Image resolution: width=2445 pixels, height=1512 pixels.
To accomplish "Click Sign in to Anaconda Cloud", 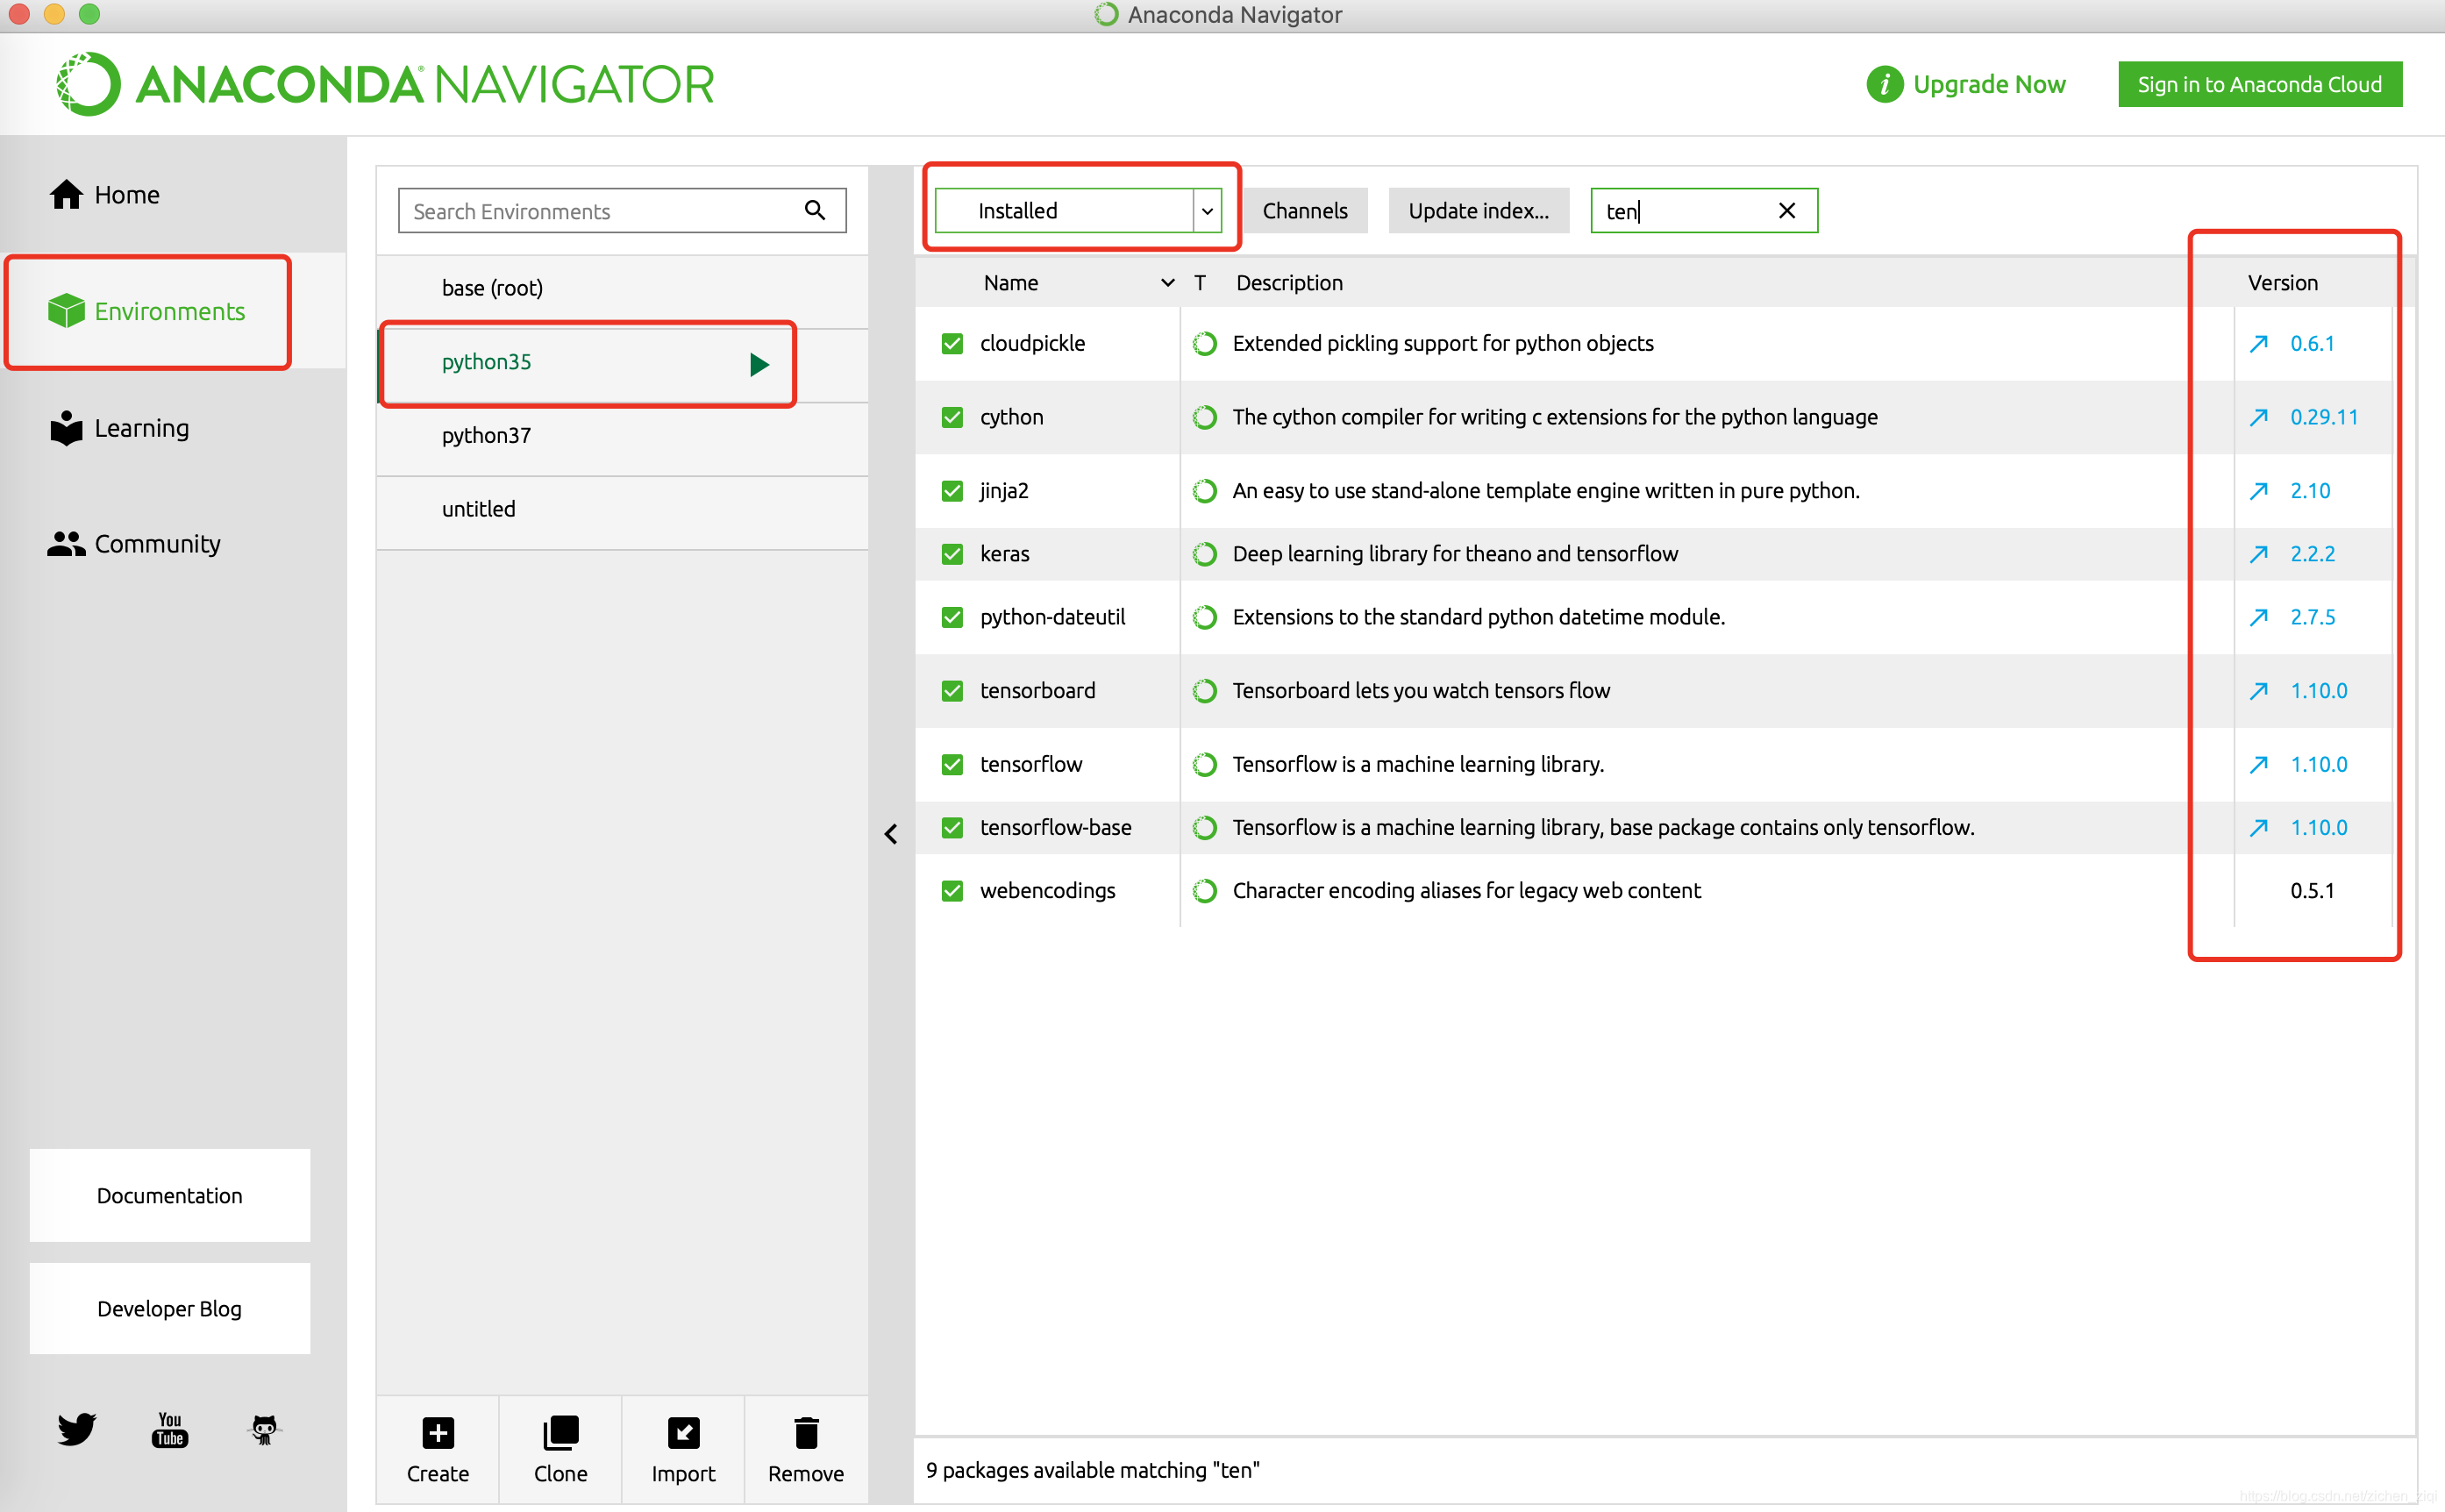I will (2259, 85).
